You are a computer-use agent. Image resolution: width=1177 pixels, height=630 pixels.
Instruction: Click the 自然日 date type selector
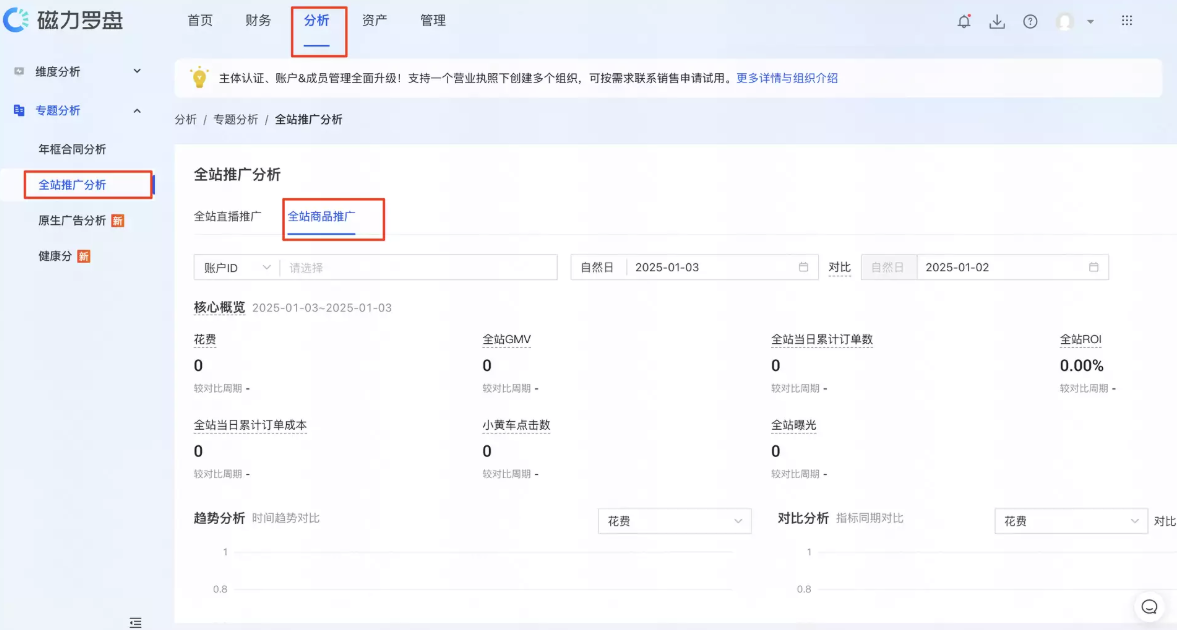click(597, 266)
